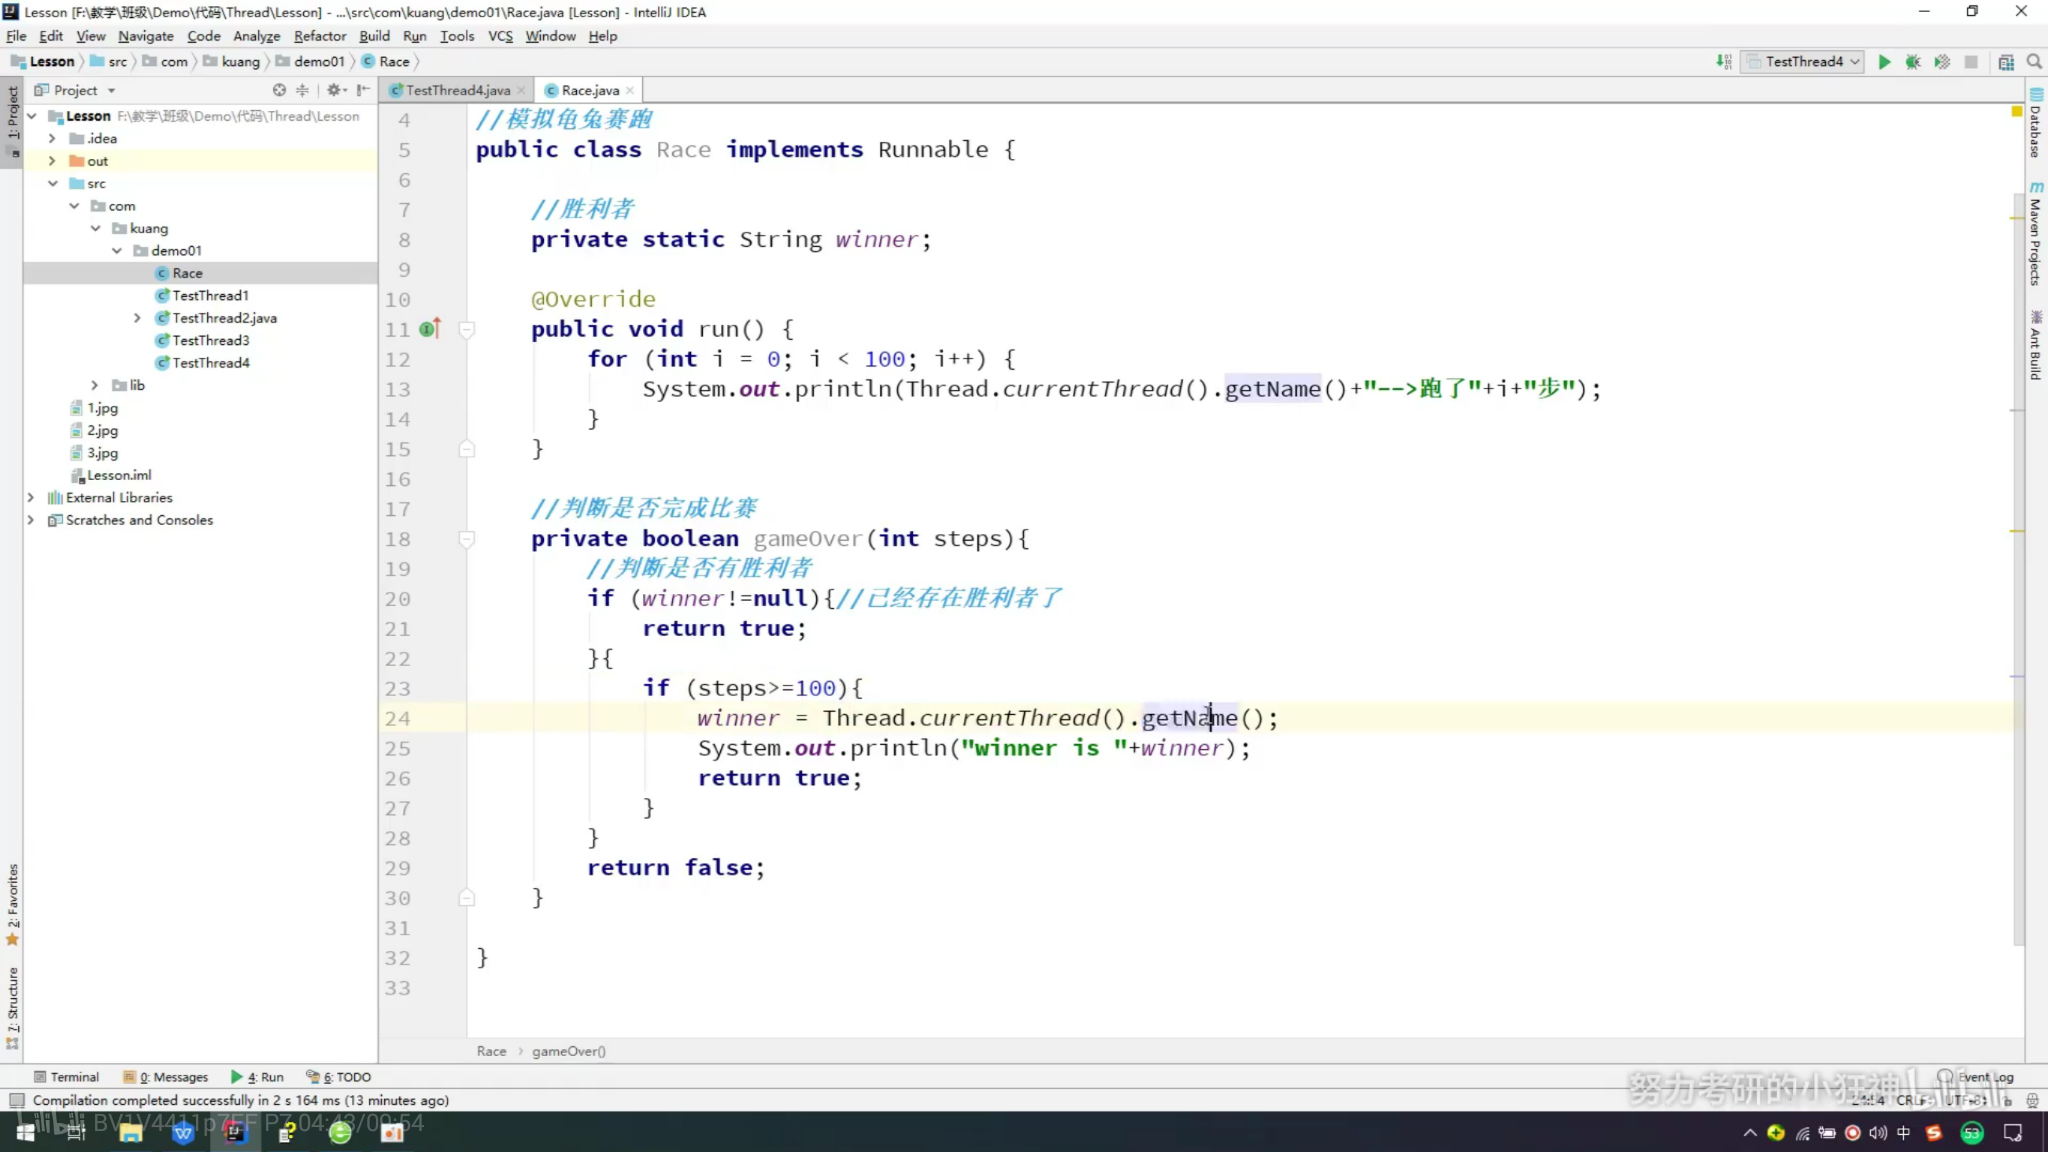2048x1152 pixels.
Task: Open the VCS menu
Action: coord(500,36)
